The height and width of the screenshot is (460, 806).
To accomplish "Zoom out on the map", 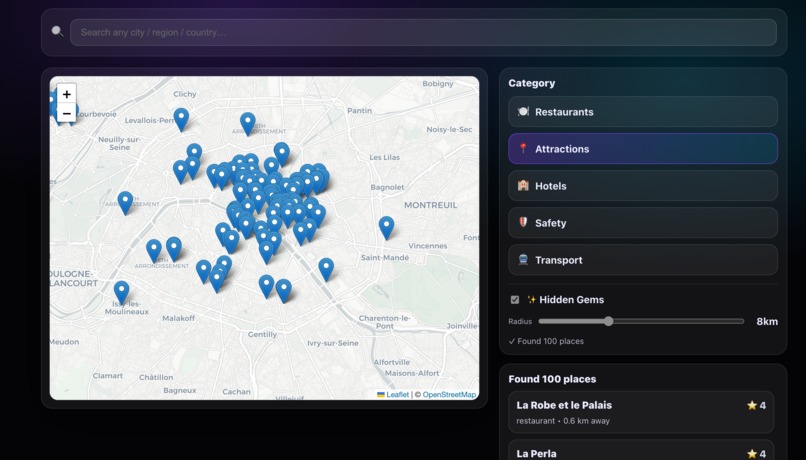I will 66,113.
